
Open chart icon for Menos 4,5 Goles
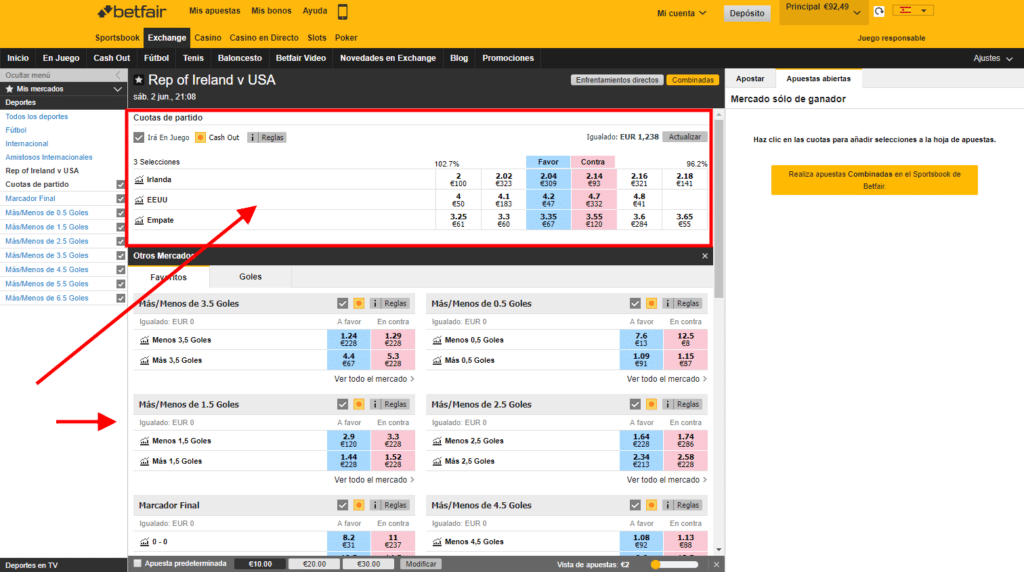437,542
